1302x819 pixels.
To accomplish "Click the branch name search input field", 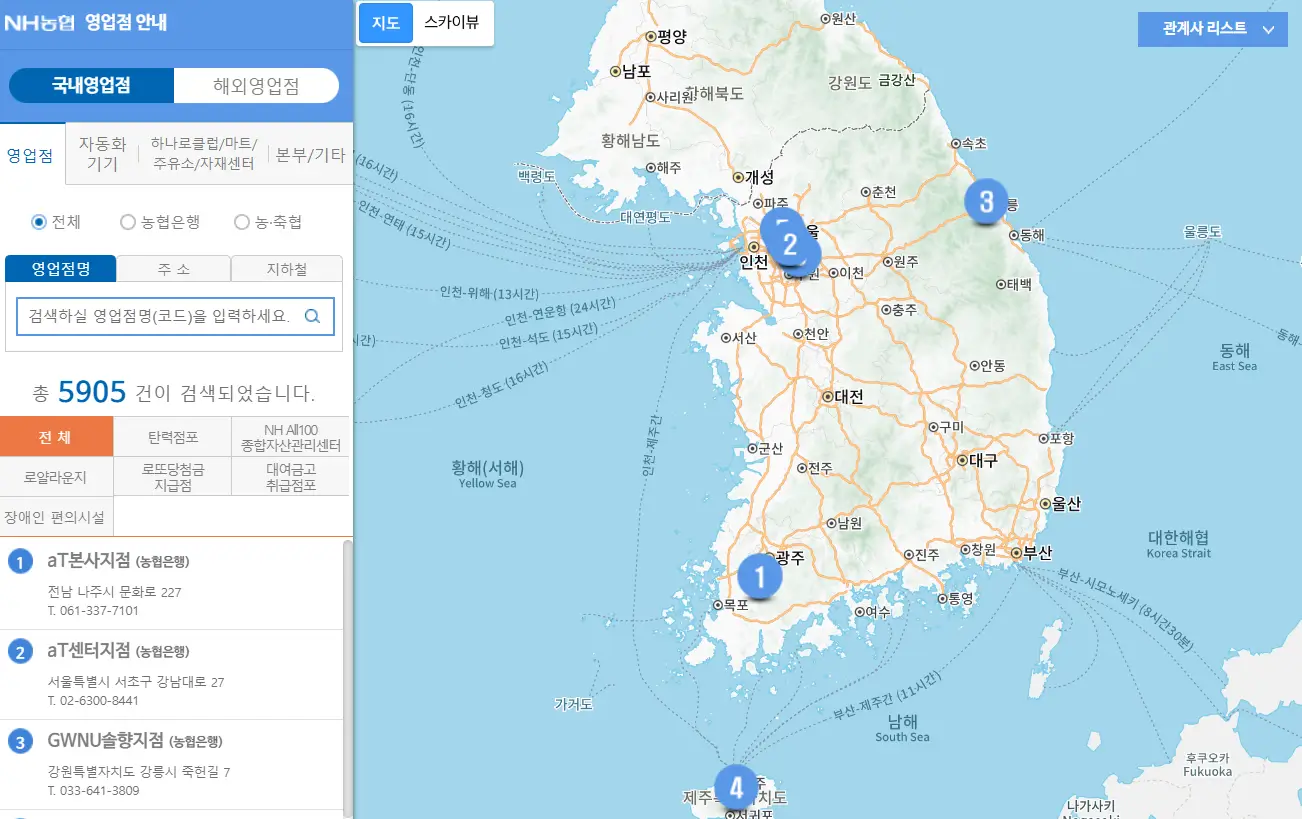I will click(160, 316).
